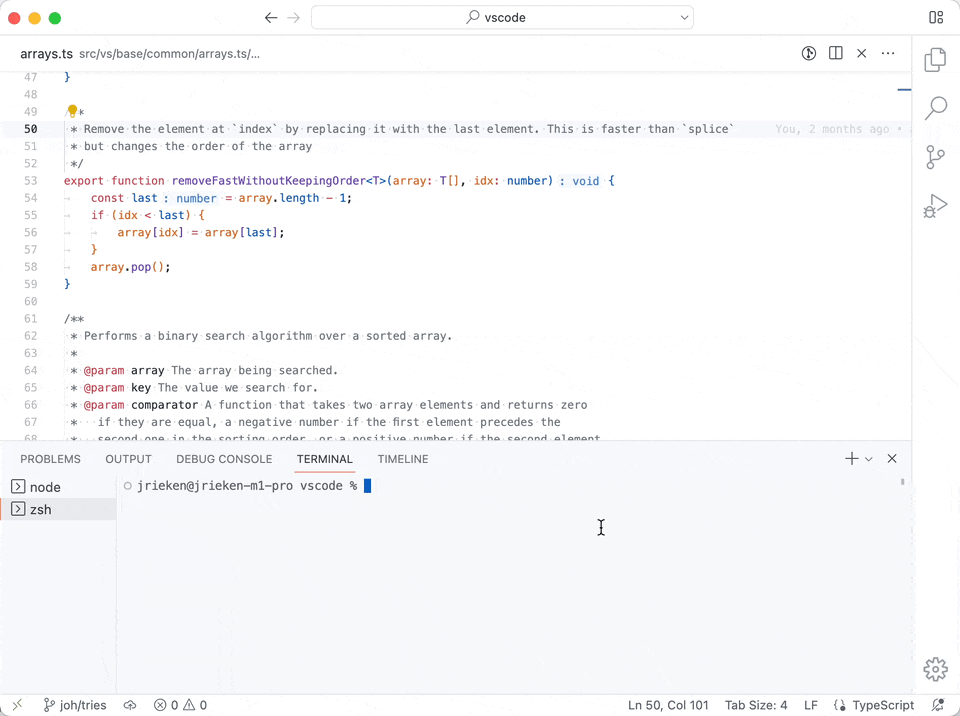This screenshot has height=716, width=960.
Task: Toggle fold for removeFastWithoutKeepingOrder function
Action: (51, 181)
